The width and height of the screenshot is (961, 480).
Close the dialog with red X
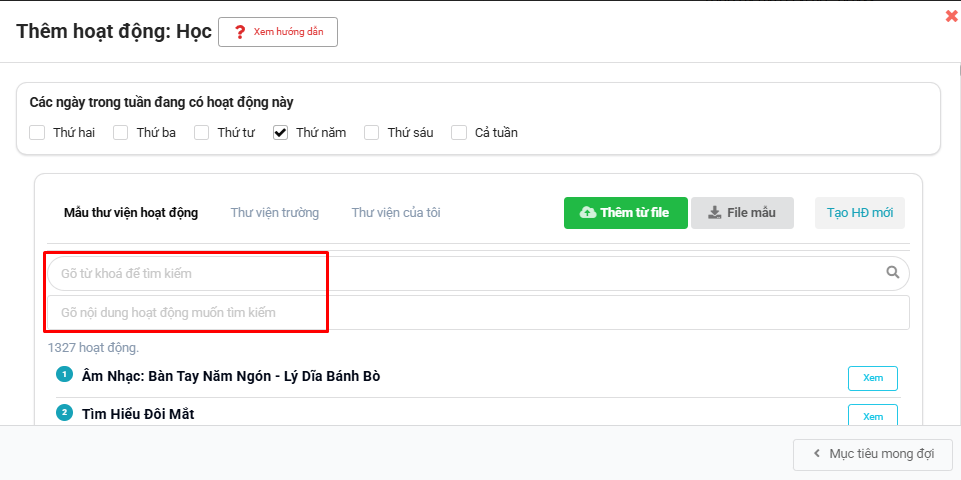coord(951,16)
